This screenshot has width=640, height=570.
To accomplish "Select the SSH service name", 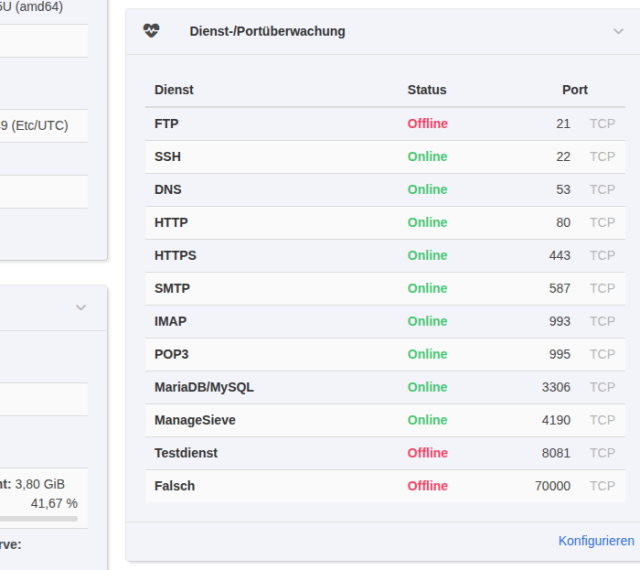I will pos(167,157).
